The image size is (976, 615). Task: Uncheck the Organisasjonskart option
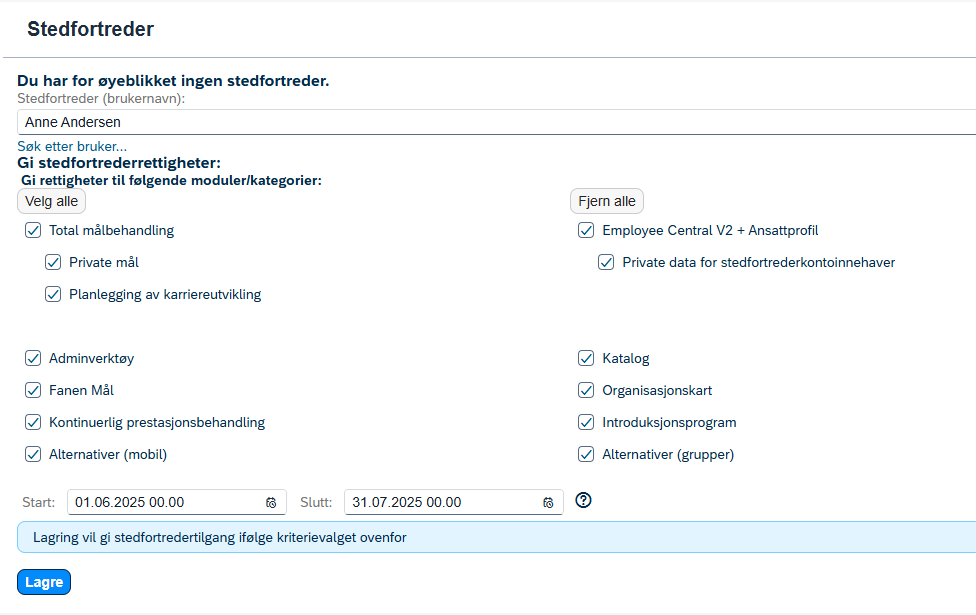(586, 390)
